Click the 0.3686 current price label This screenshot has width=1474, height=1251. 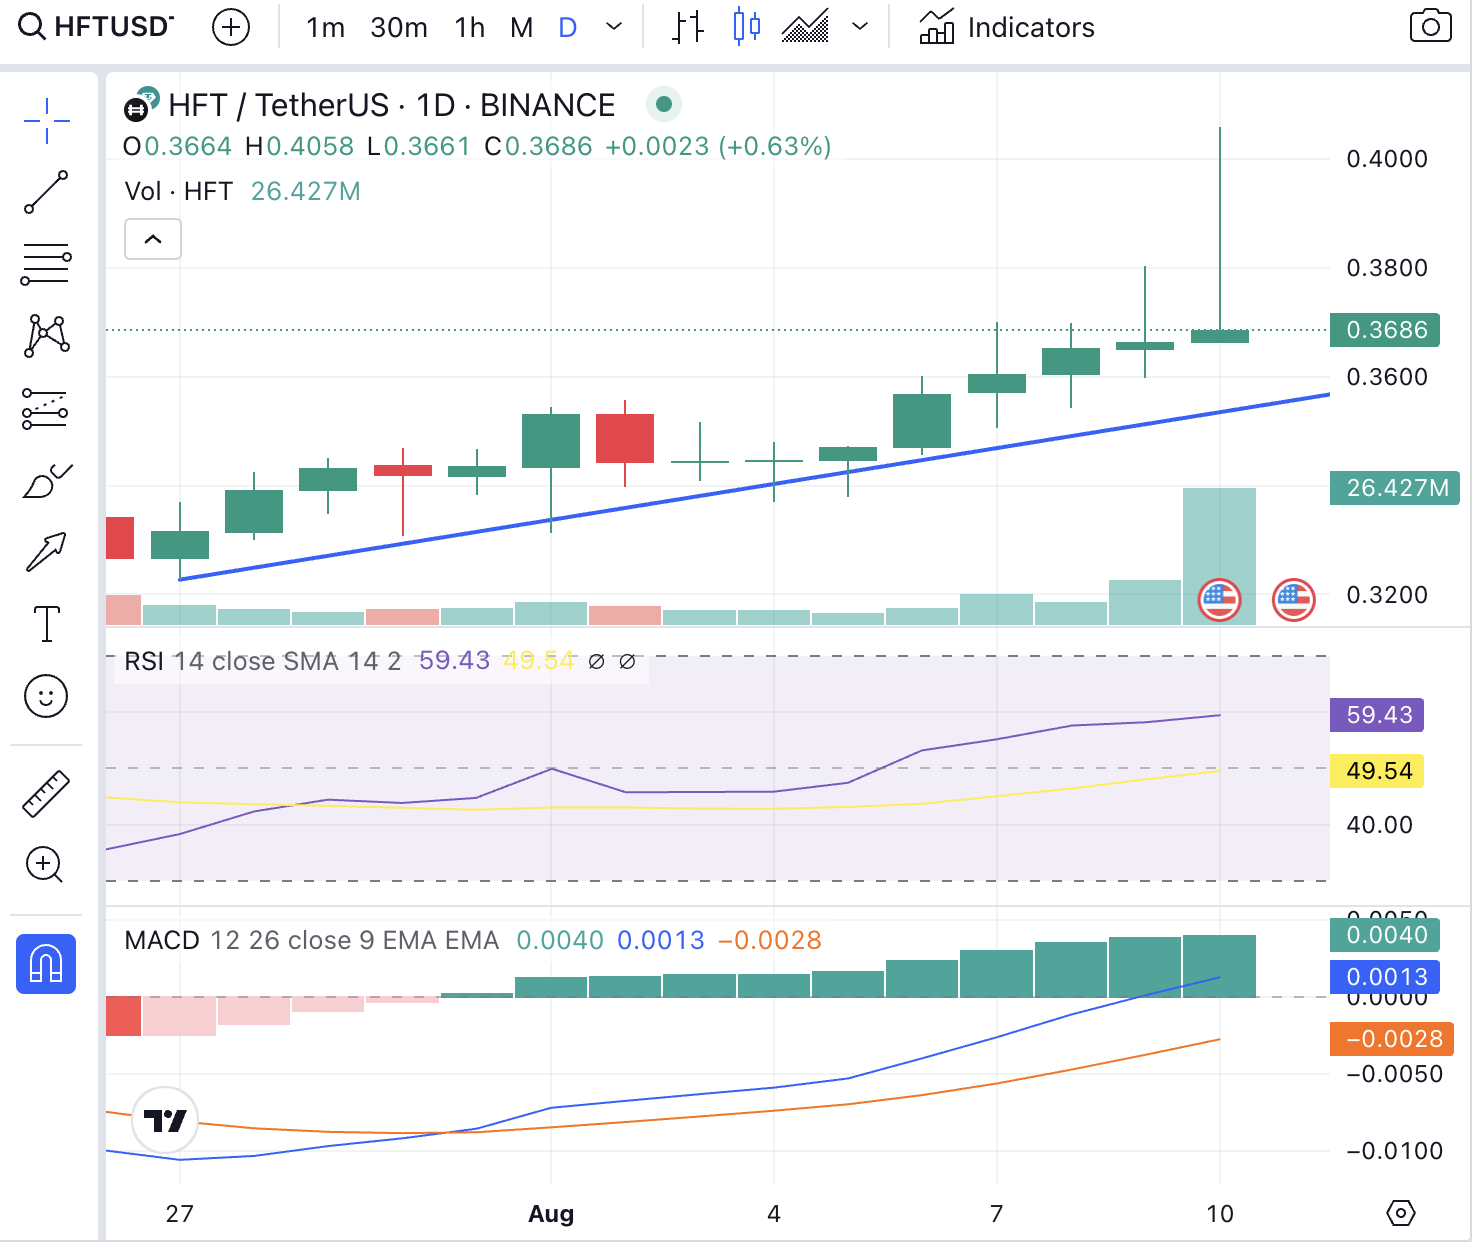[x=1385, y=330]
